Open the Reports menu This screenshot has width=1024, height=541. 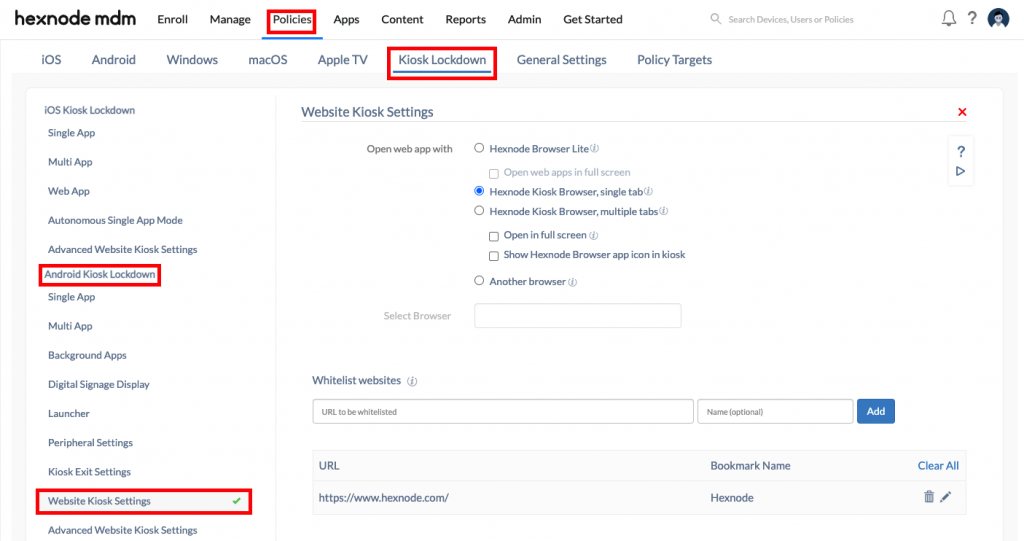point(466,20)
